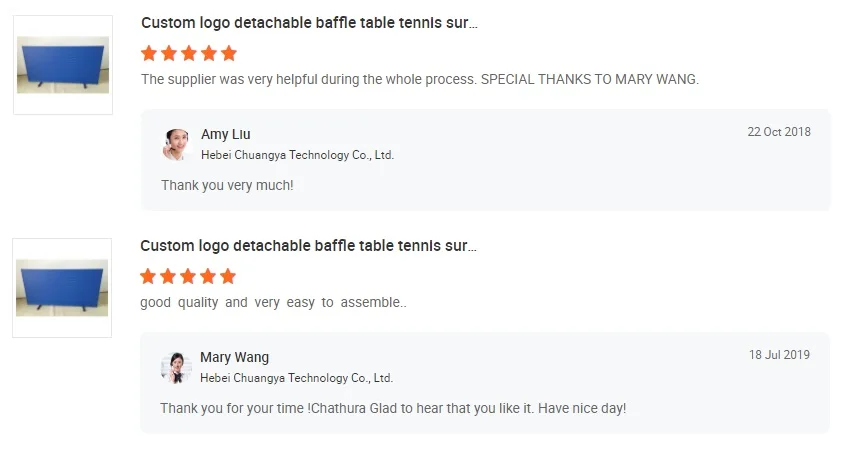This screenshot has width=845, height=457.
Task: Click the 22 Oct 2018 date
Action: 779,132
